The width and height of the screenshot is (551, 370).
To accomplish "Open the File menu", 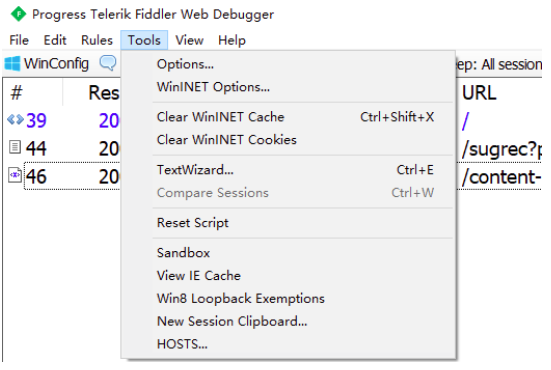I will pos(19,40).
